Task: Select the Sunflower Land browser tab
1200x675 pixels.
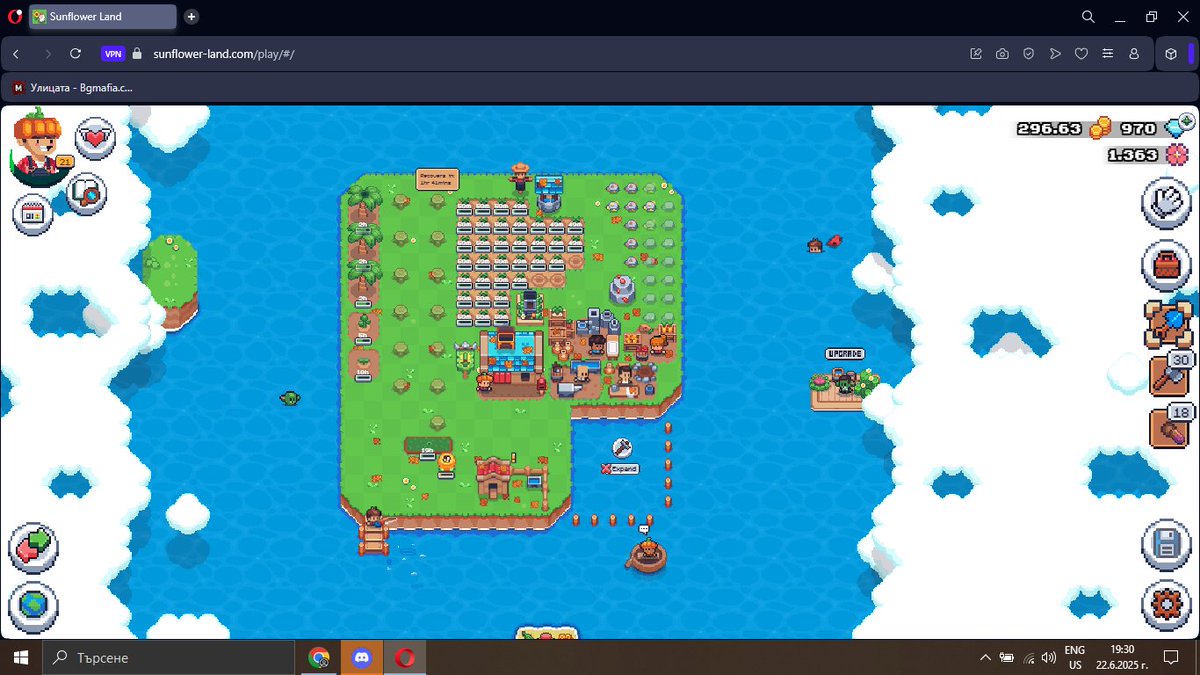Action: click(x=101, y=16)
